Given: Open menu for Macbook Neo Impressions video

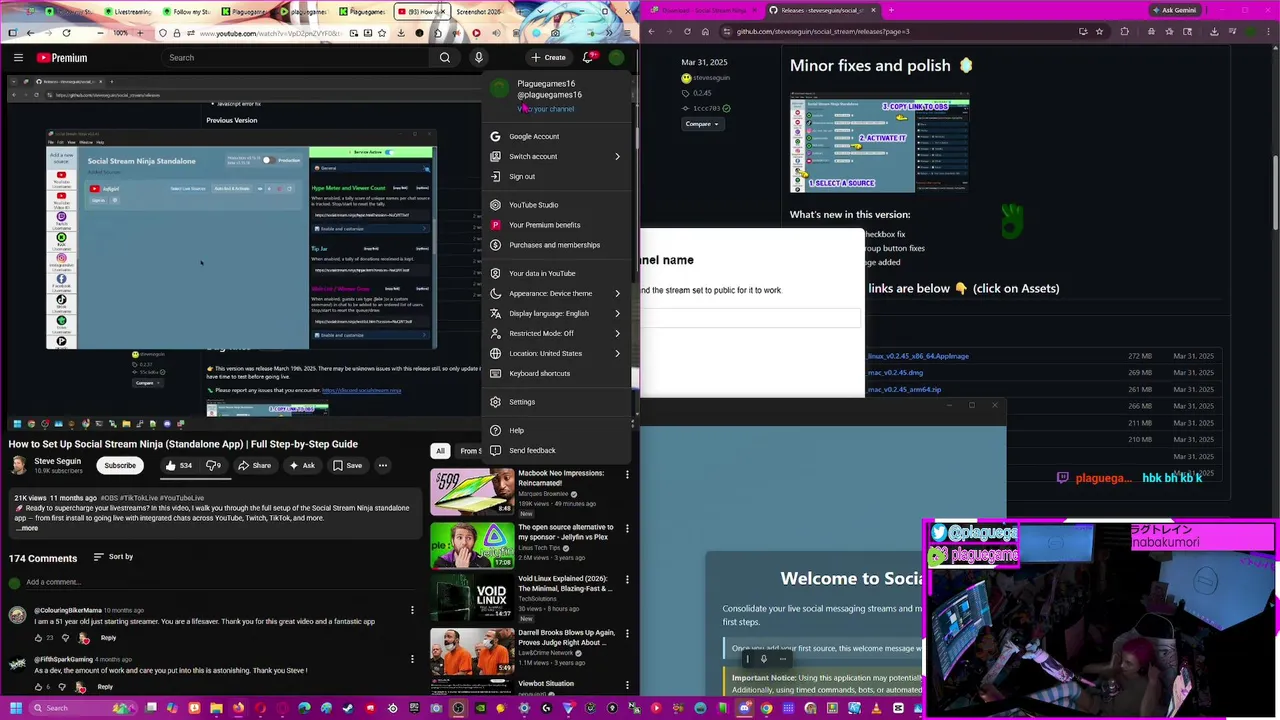Looking at the screenshot, I should tap(628, 474).
